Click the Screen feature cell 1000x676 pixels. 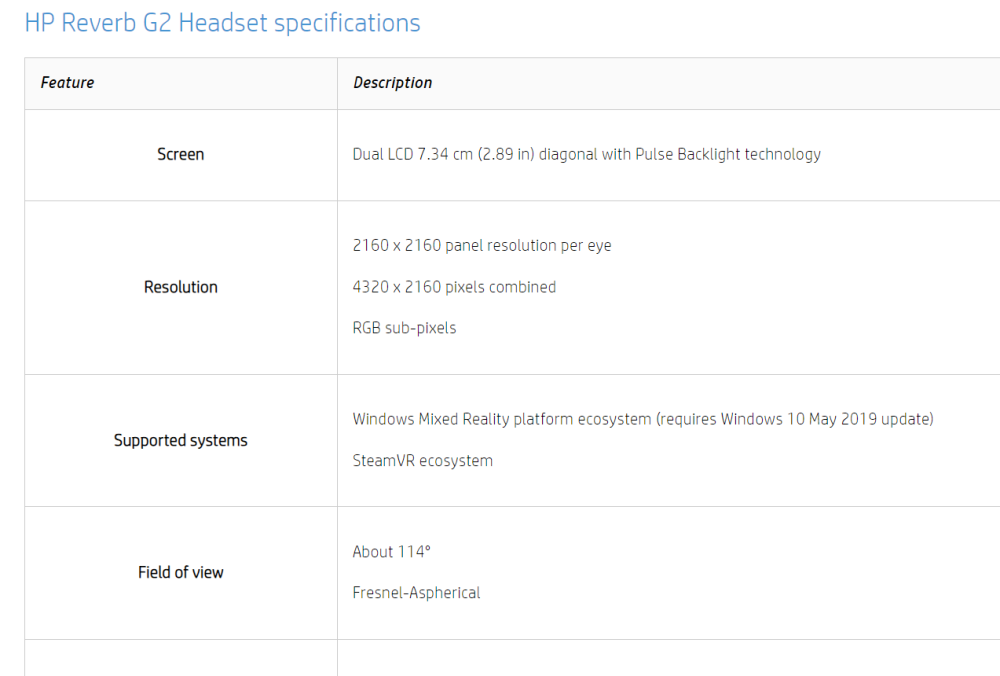(180, 154)
